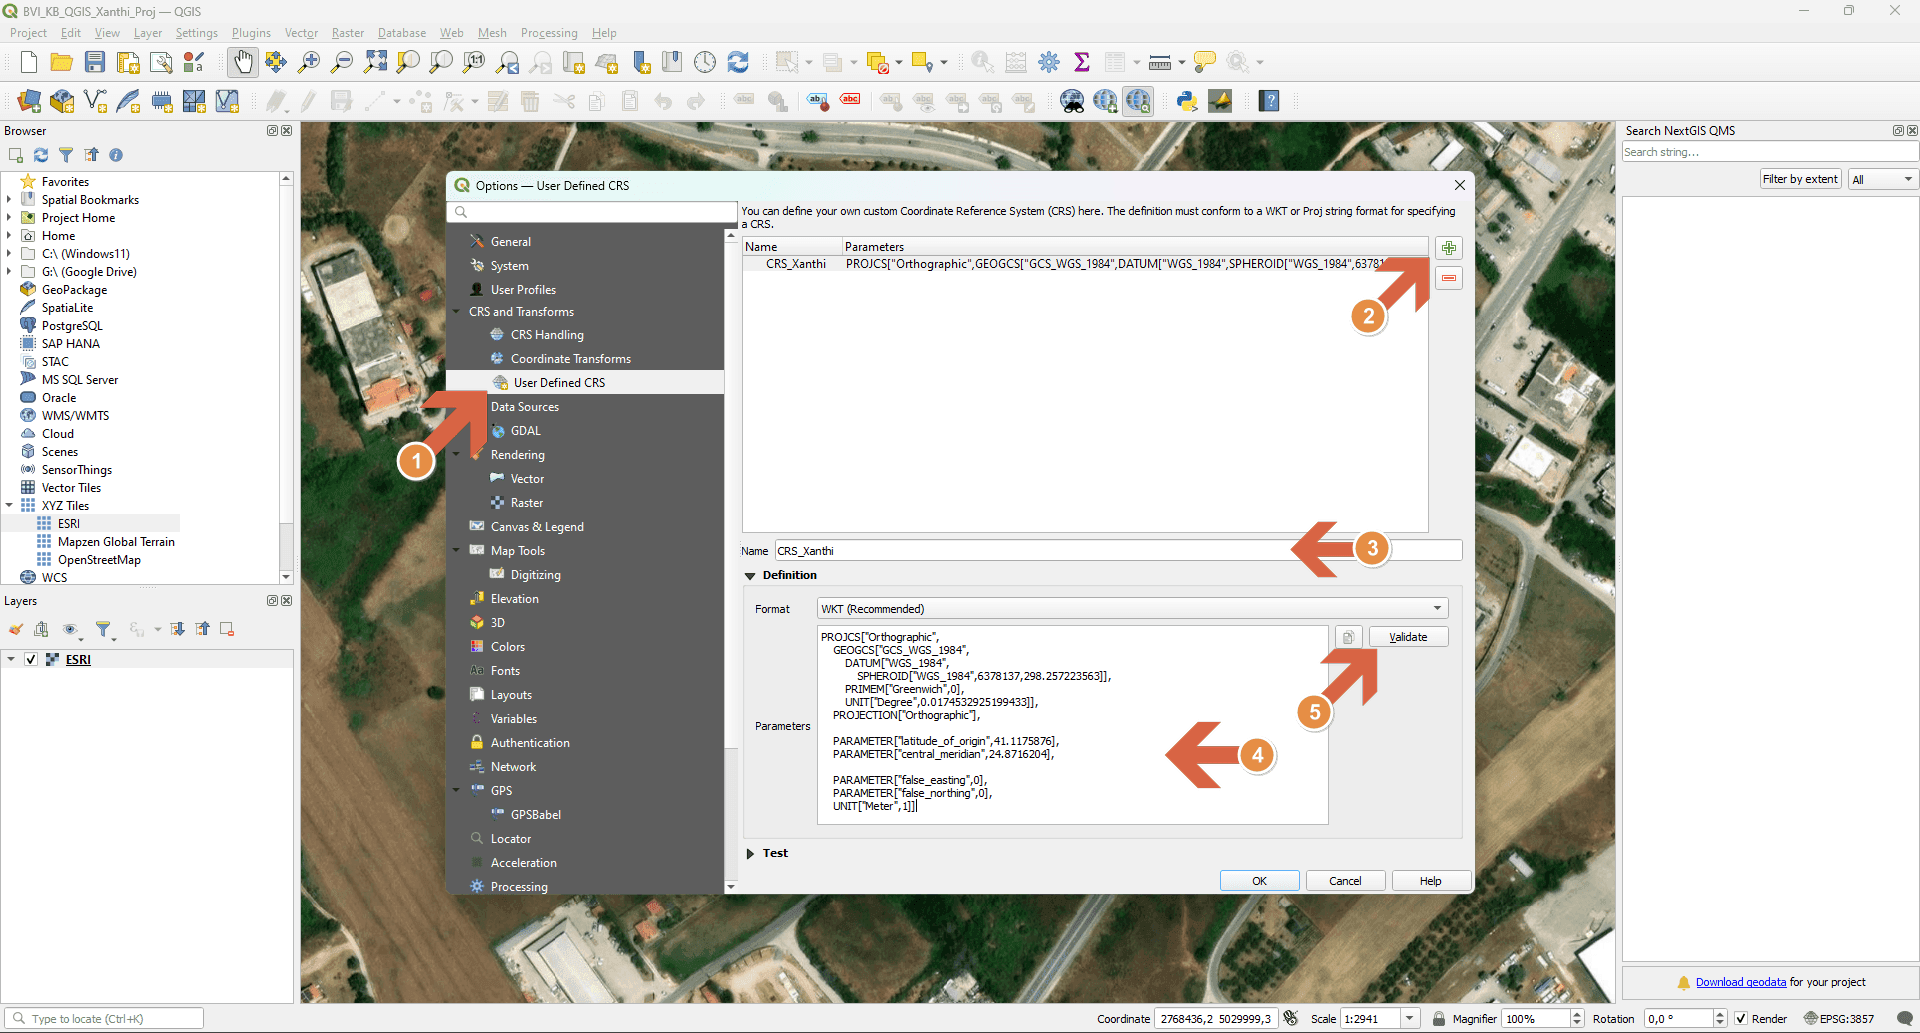
Task: Open the Settings menu
Action: pyautogui.click(x=196, y=33)
